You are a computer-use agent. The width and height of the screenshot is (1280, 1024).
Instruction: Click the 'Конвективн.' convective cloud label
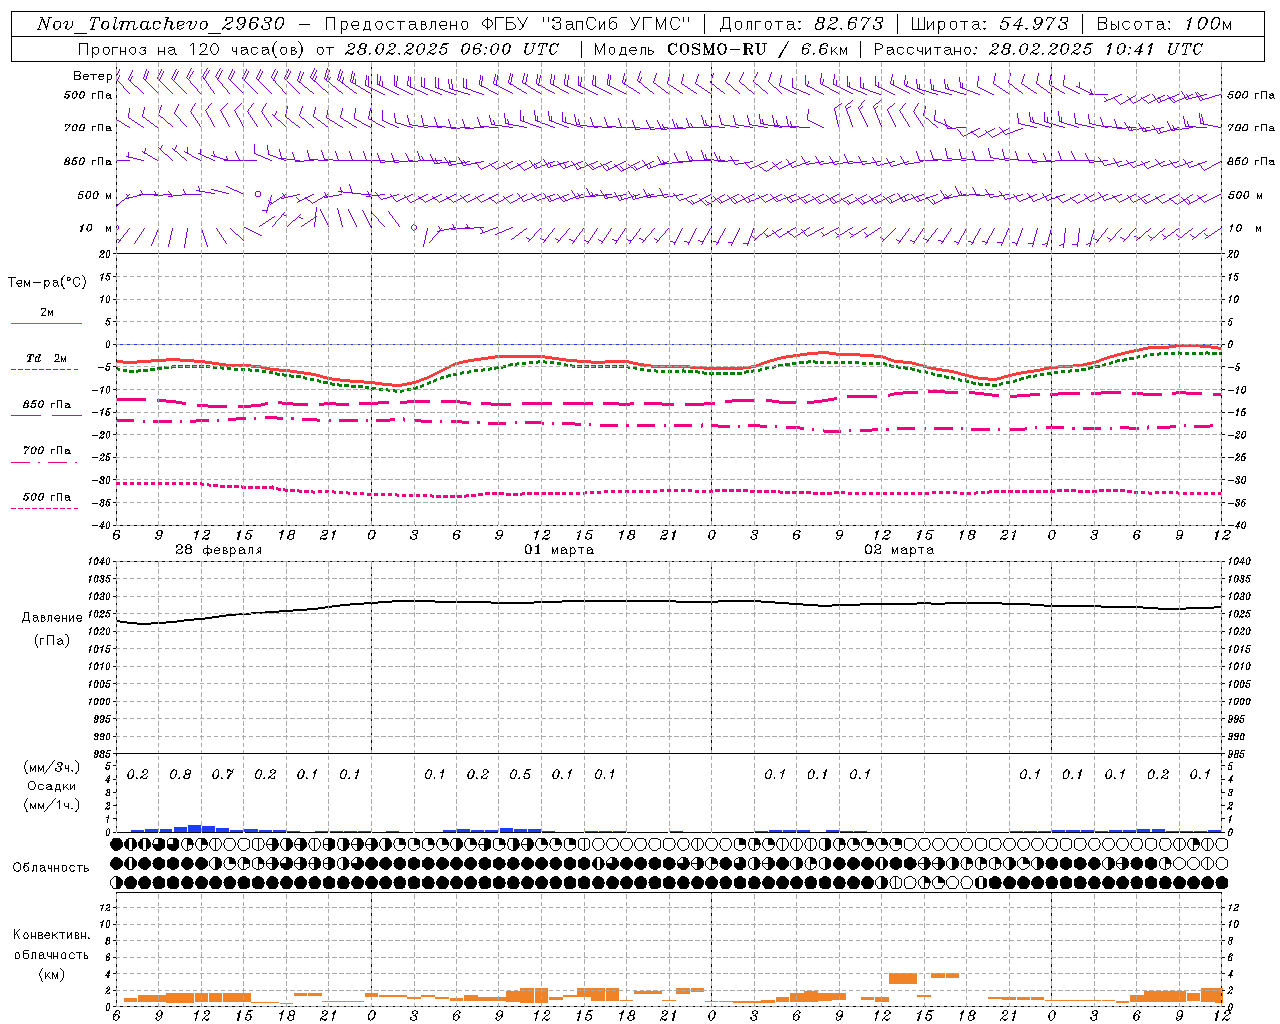click(51, 935)
